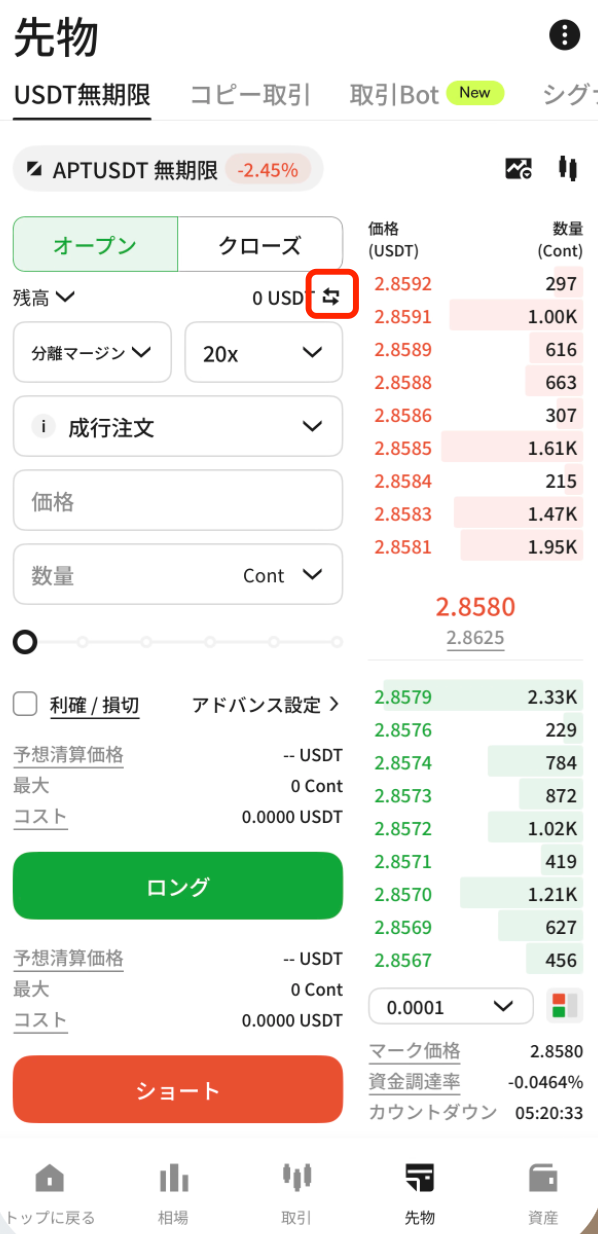
Task: Enable the 利確 / 損切 checkbox
Action: 25,704
